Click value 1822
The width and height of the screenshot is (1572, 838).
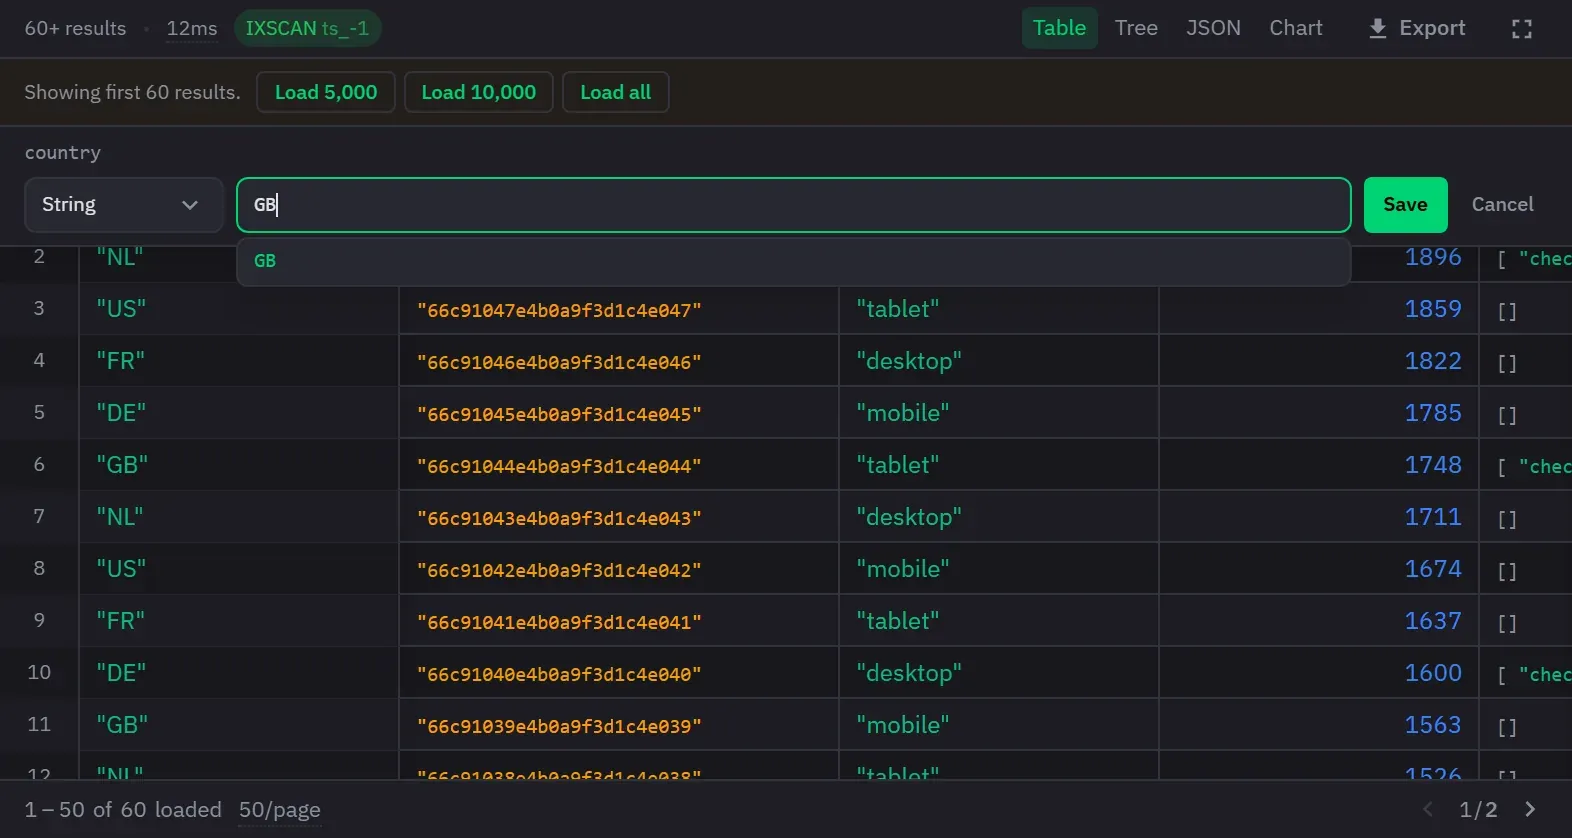1433,361
